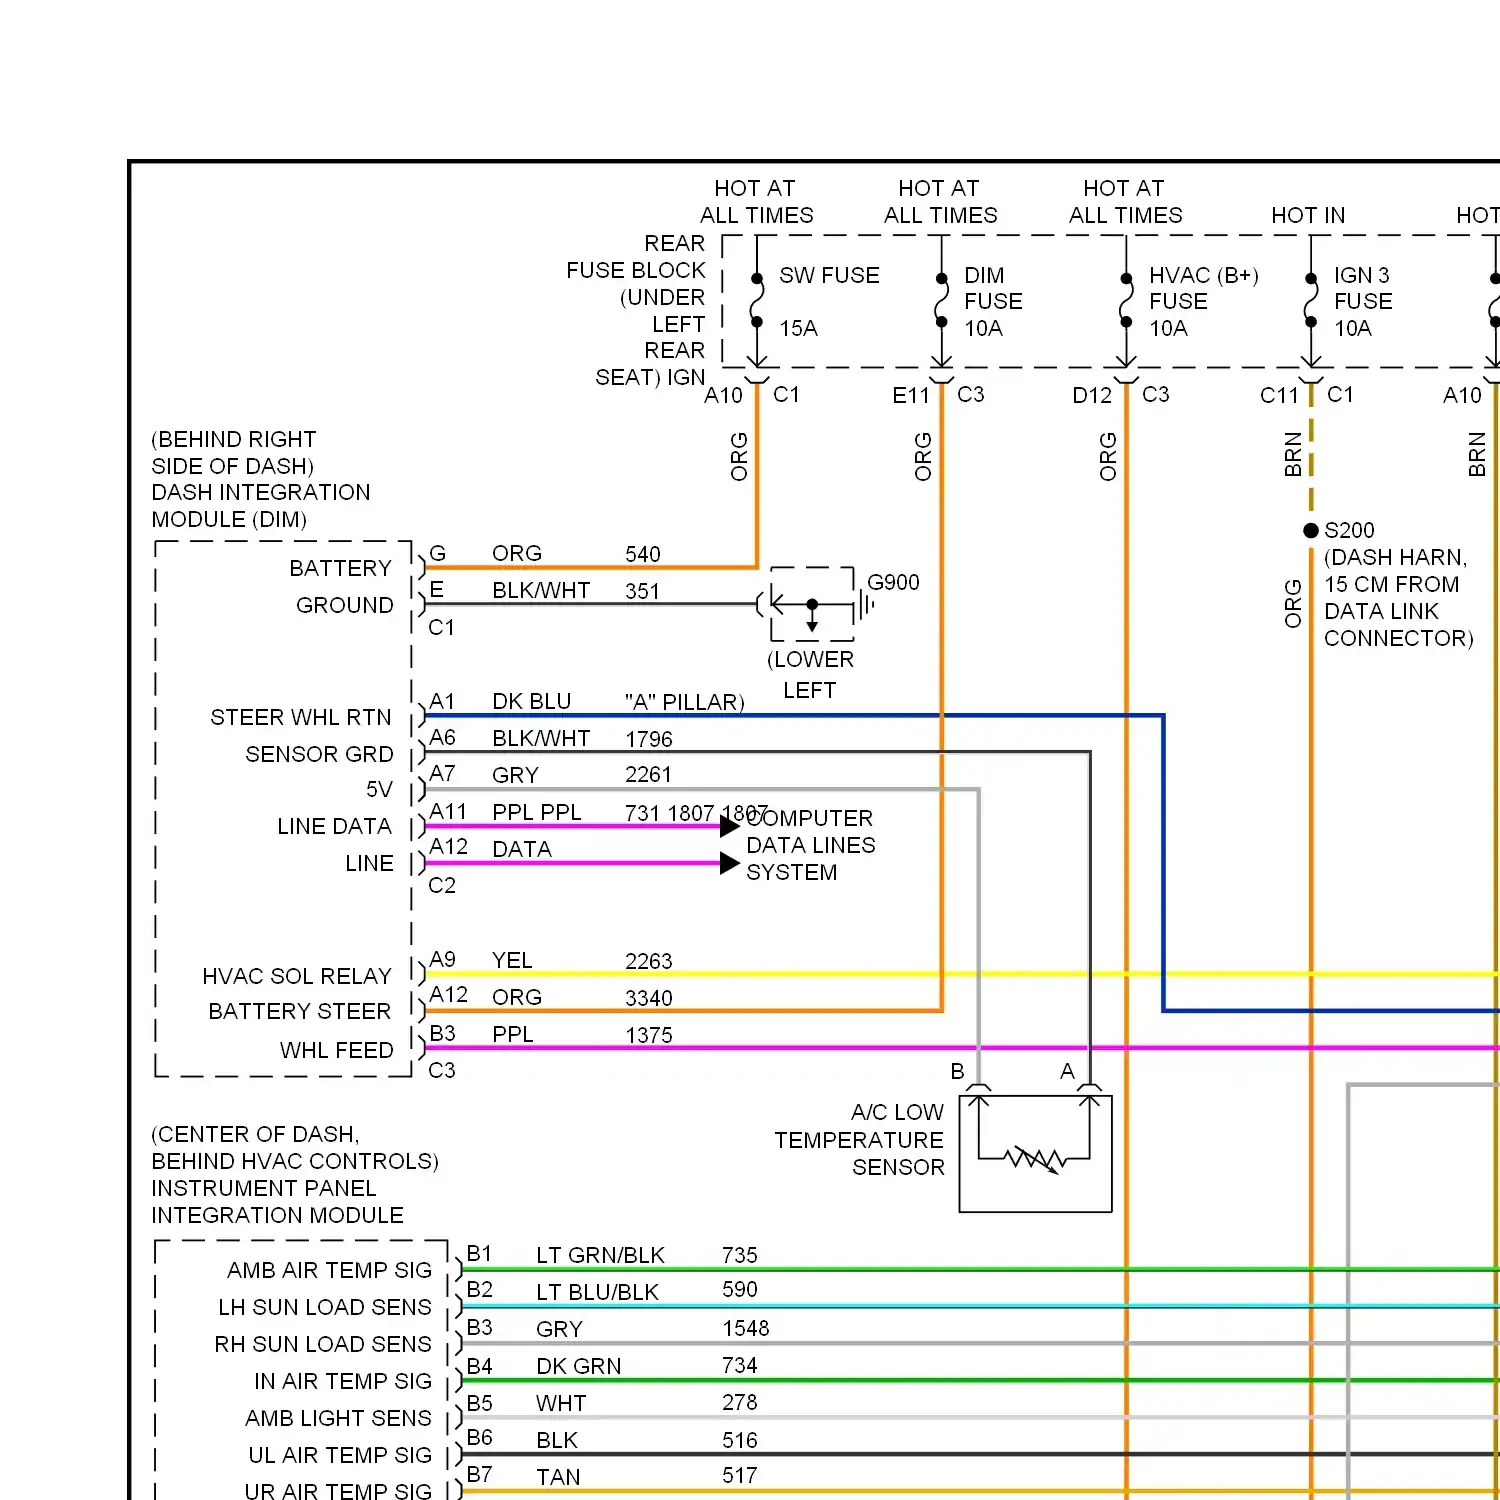Viewport: 1500px width, 1500px height.
Task: Click the DK GRN wire label
Action: pyautogui.click(x=579, y=1366)
